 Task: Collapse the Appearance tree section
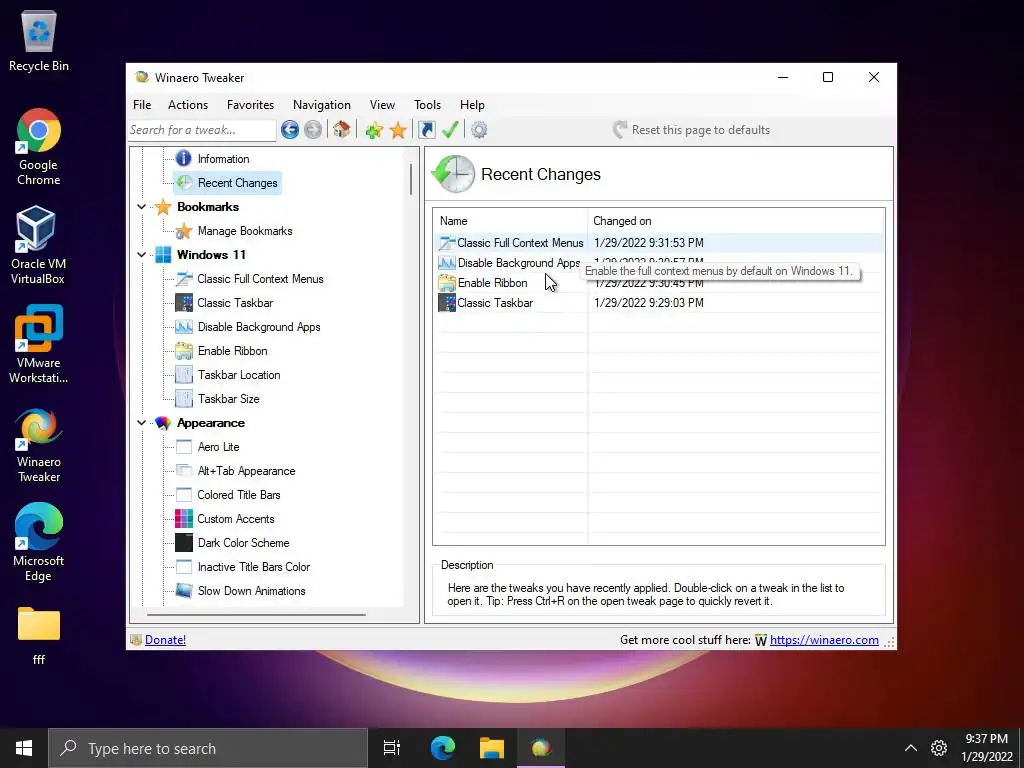[x=142, y=423]
